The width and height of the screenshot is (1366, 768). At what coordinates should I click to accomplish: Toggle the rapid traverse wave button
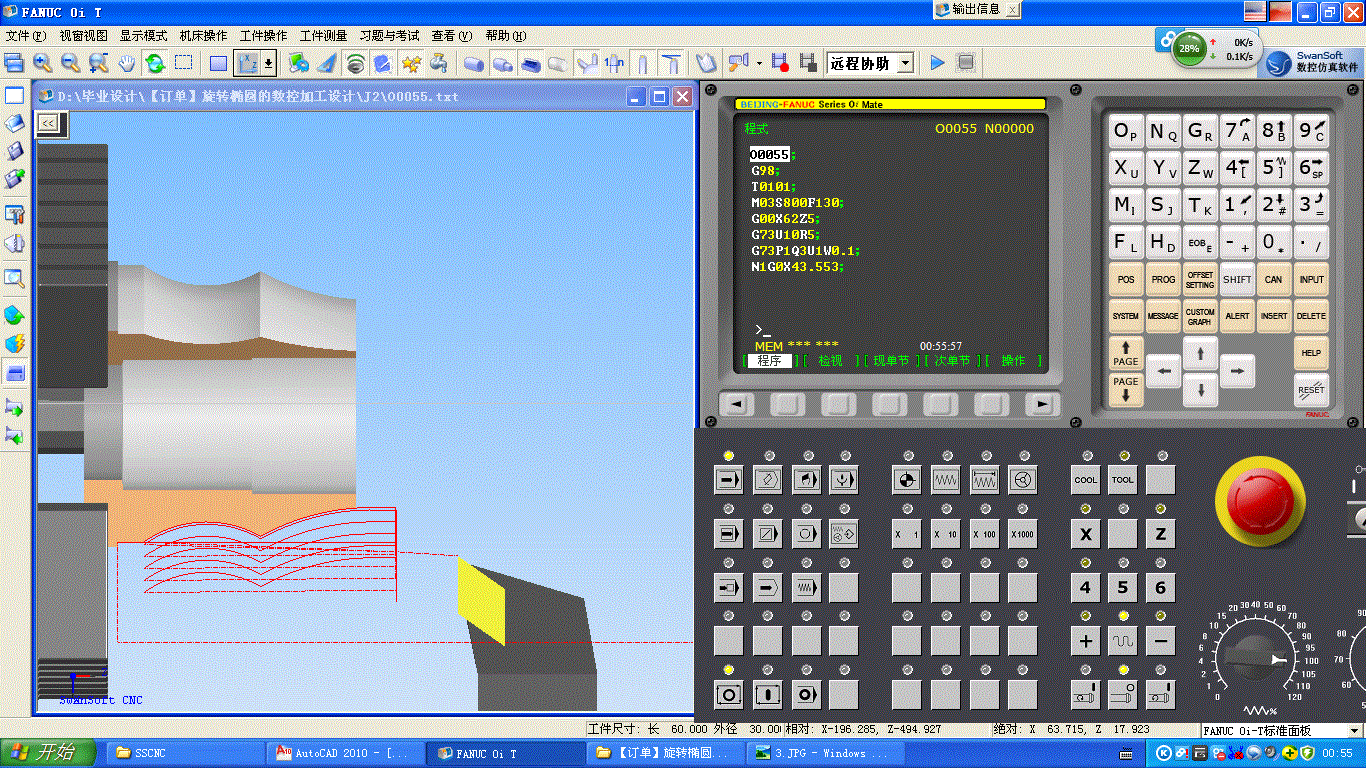coord(1123,641)
